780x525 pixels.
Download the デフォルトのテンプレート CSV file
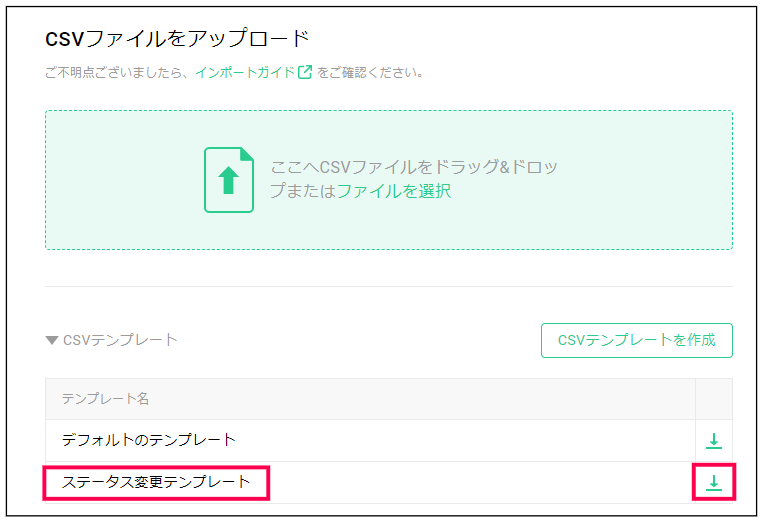pos(713,440)
